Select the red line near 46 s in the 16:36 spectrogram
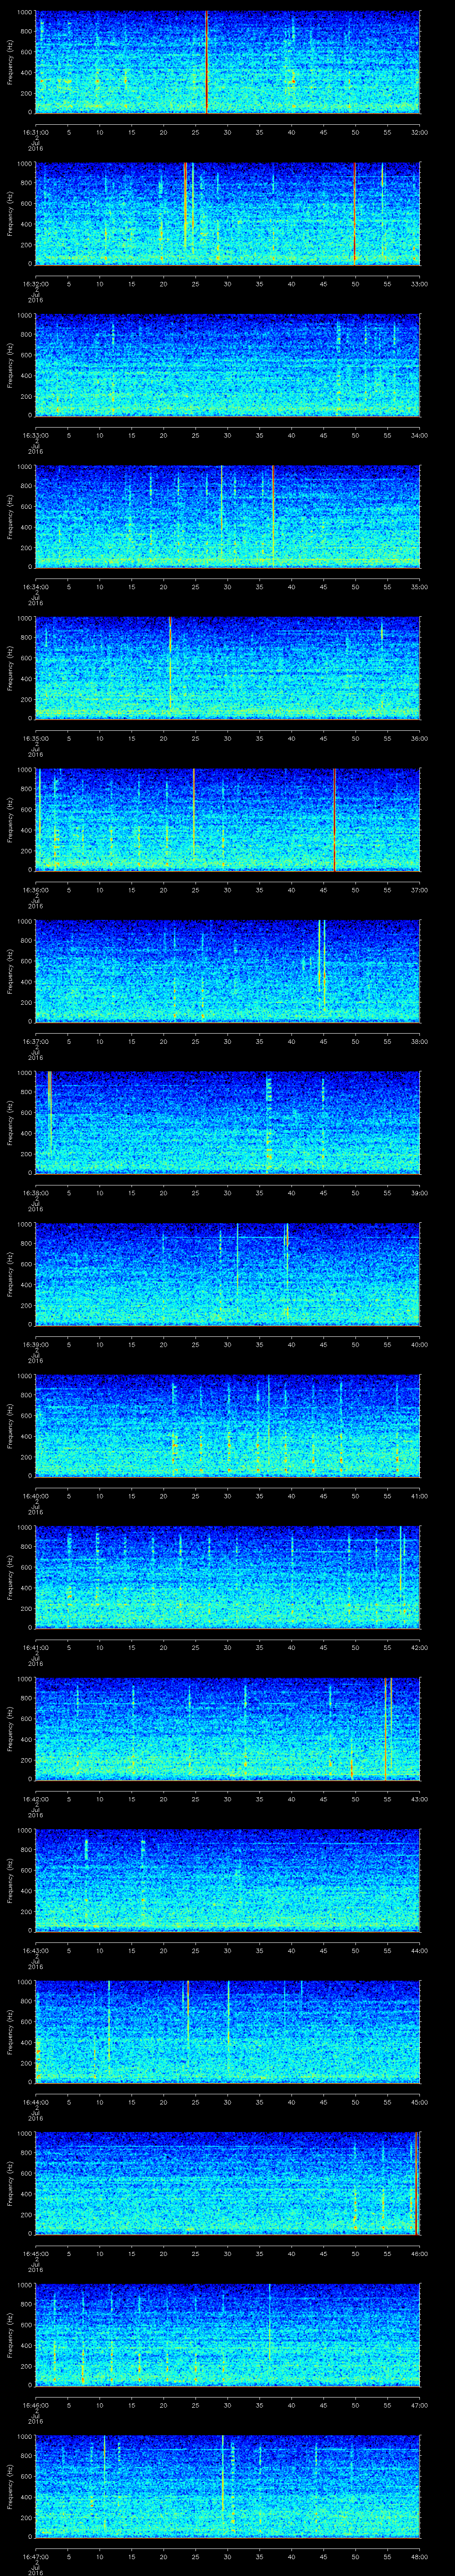This screenshot has width=455, height=2576. (334, 819)
